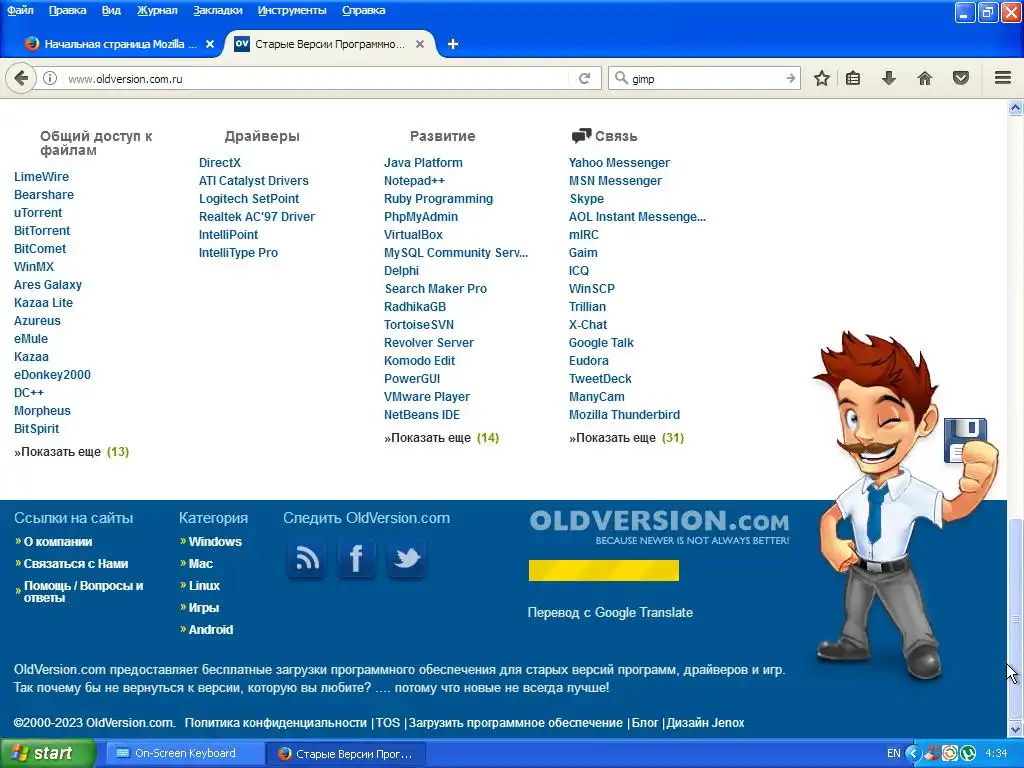
Task: Open DirectX drivers link
Action: point(219,163)
